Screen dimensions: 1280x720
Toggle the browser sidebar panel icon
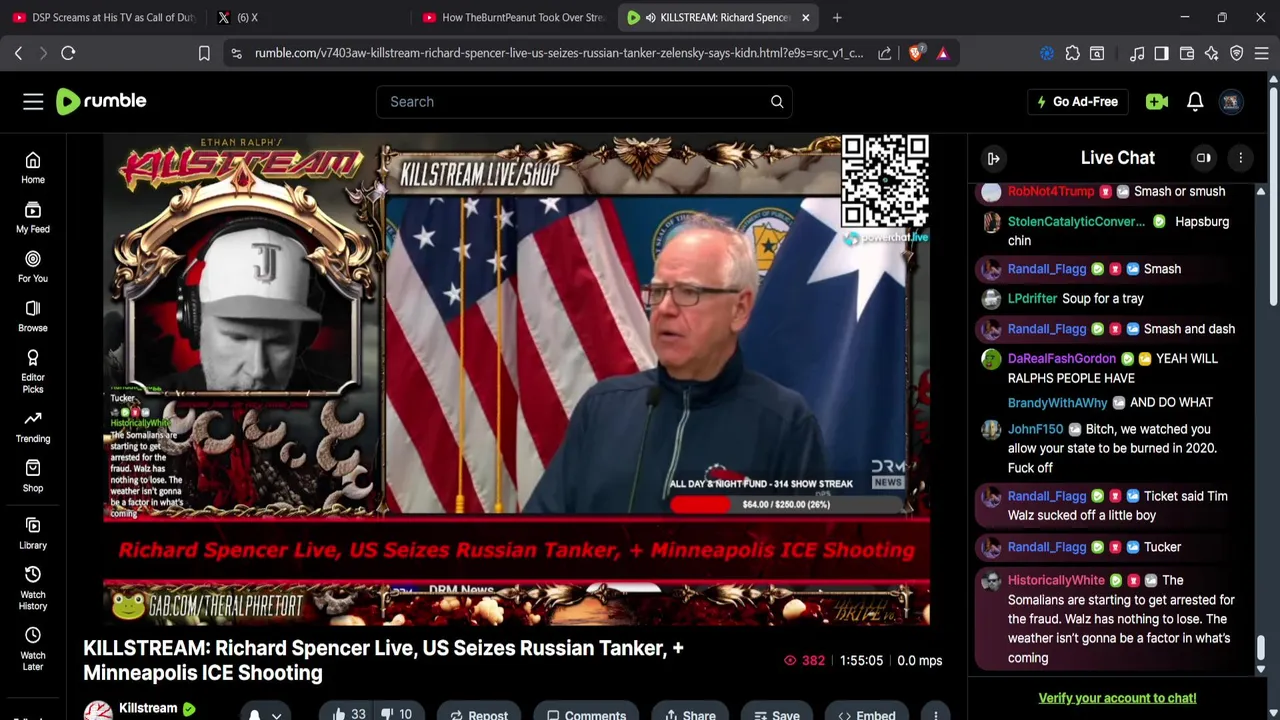1161,53
